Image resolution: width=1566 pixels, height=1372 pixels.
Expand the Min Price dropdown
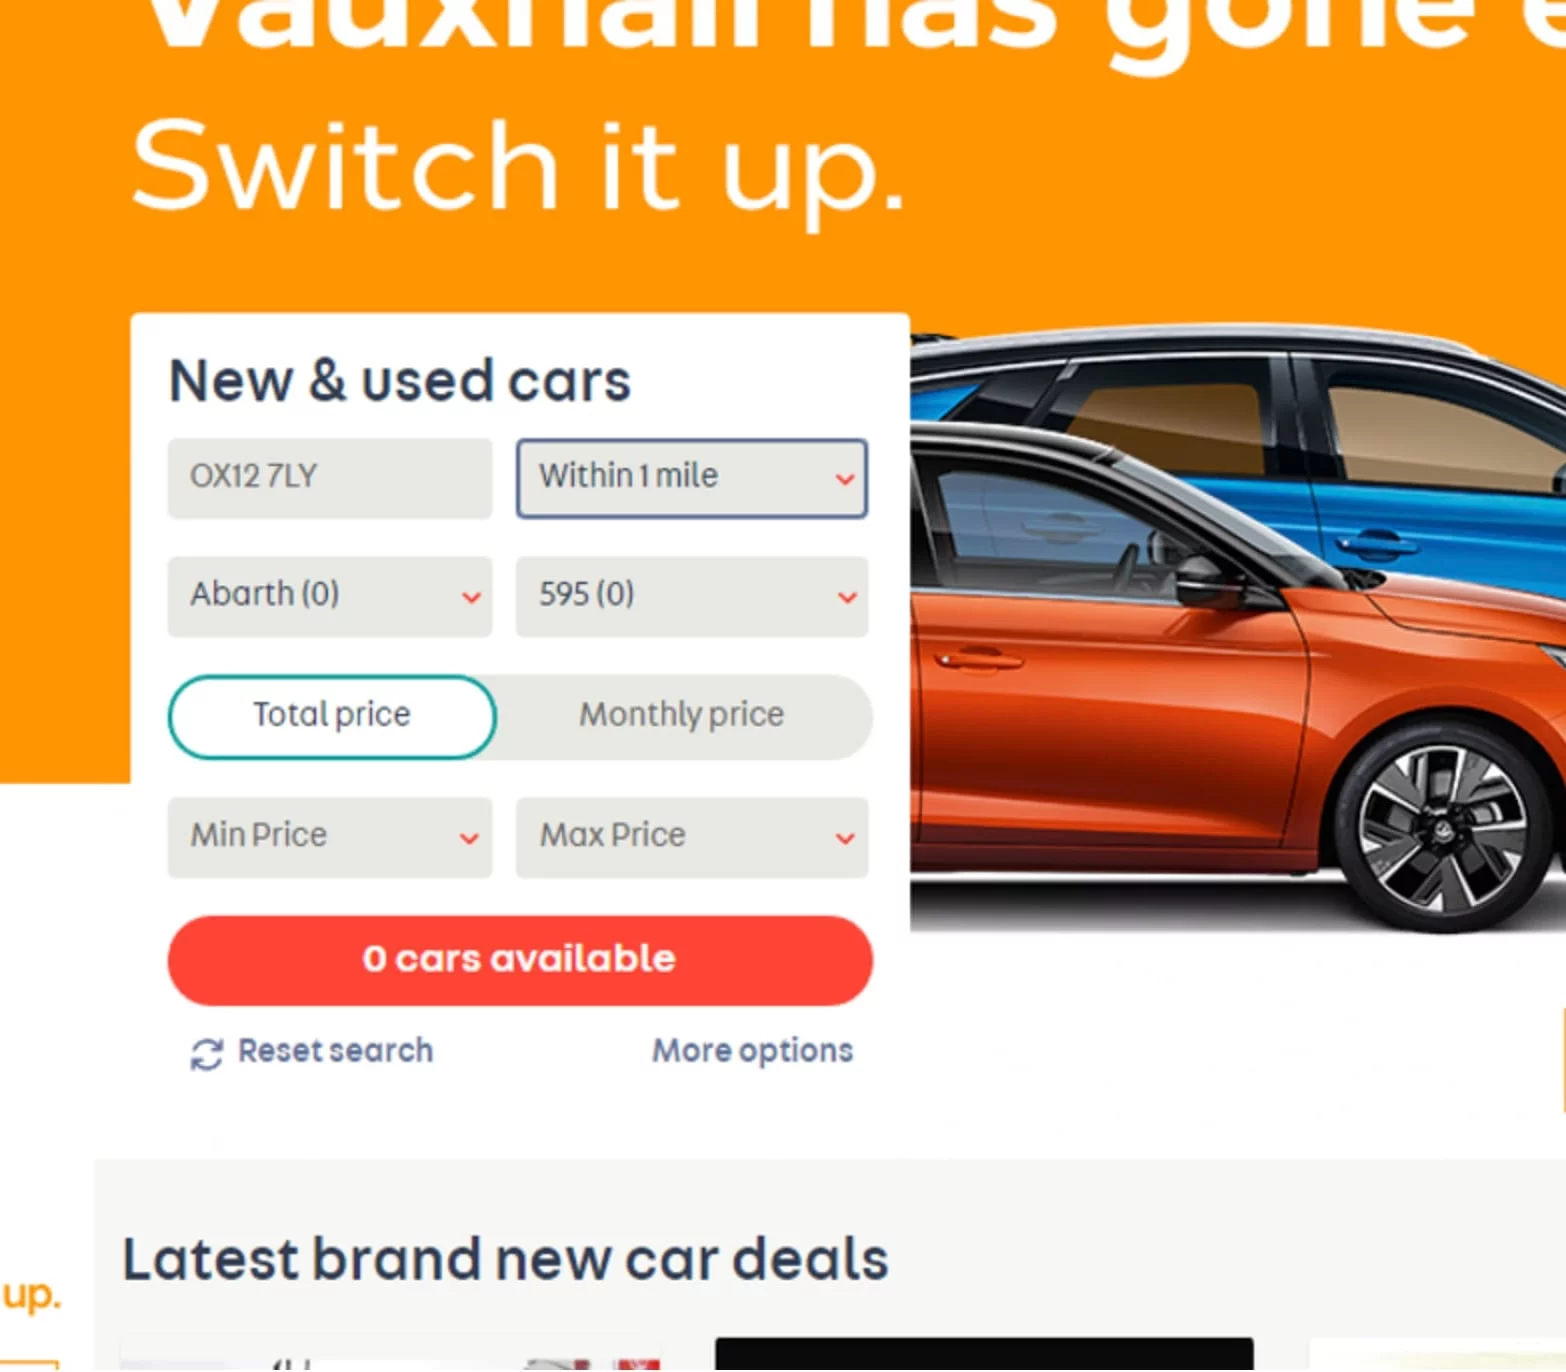(x=330, y=837)
